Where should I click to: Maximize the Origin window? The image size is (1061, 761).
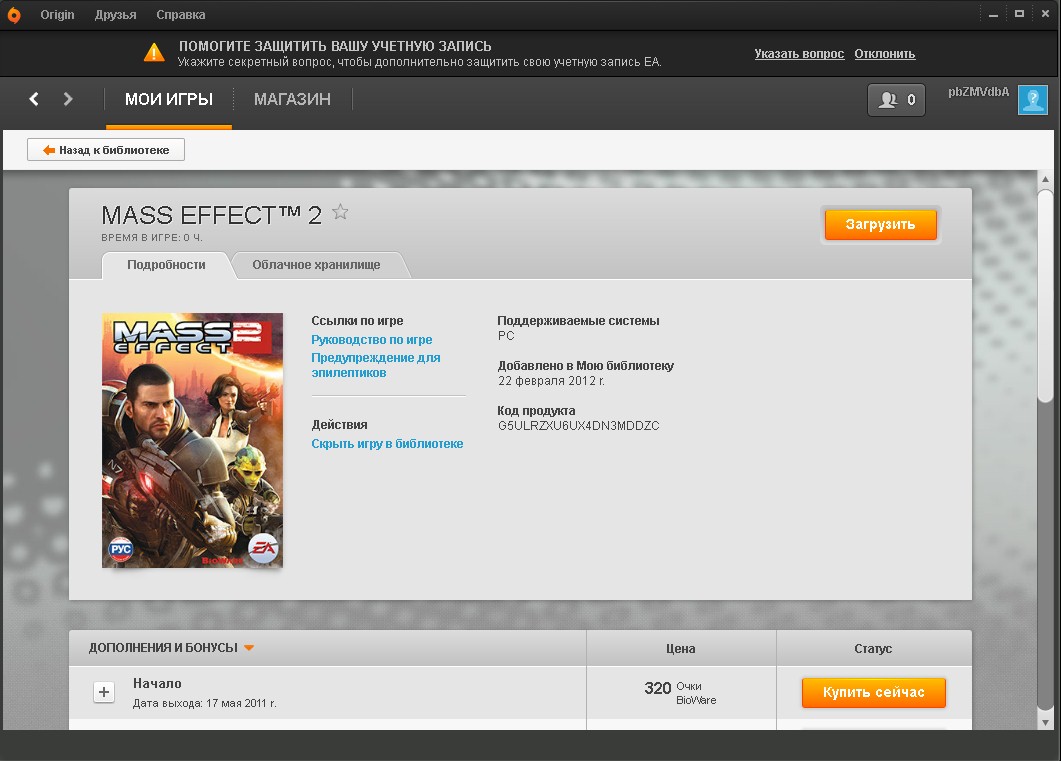[x=1019, y=14]
